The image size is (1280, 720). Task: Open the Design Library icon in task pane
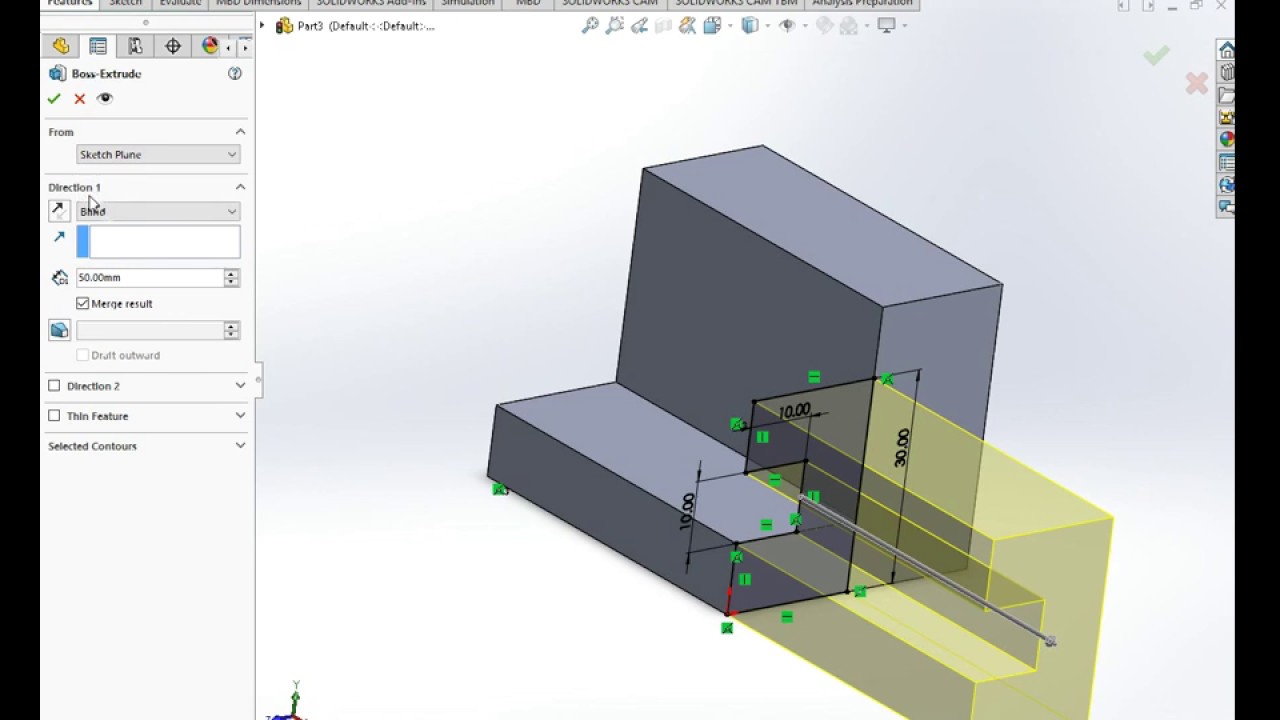pyautogui.click(x=1227, y=73)
